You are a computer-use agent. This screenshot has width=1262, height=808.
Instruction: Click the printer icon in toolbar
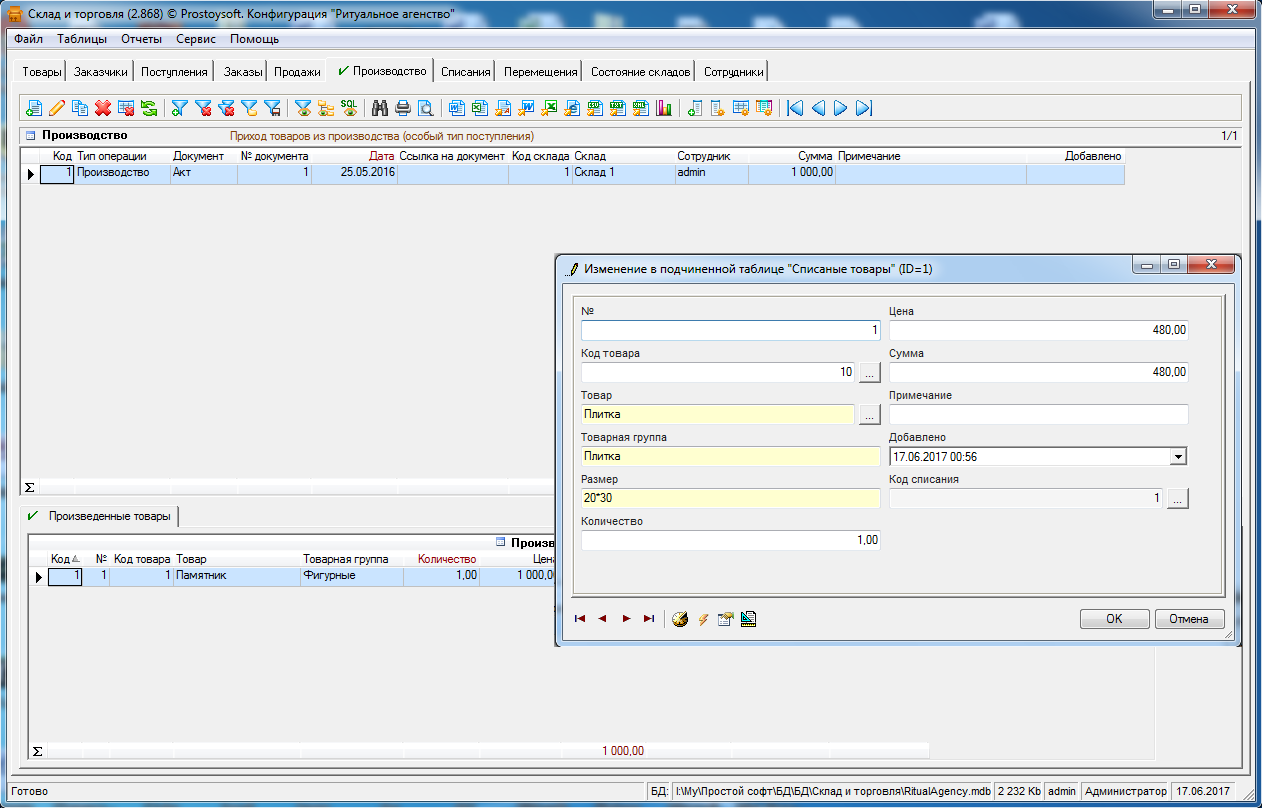pos(403,108)
